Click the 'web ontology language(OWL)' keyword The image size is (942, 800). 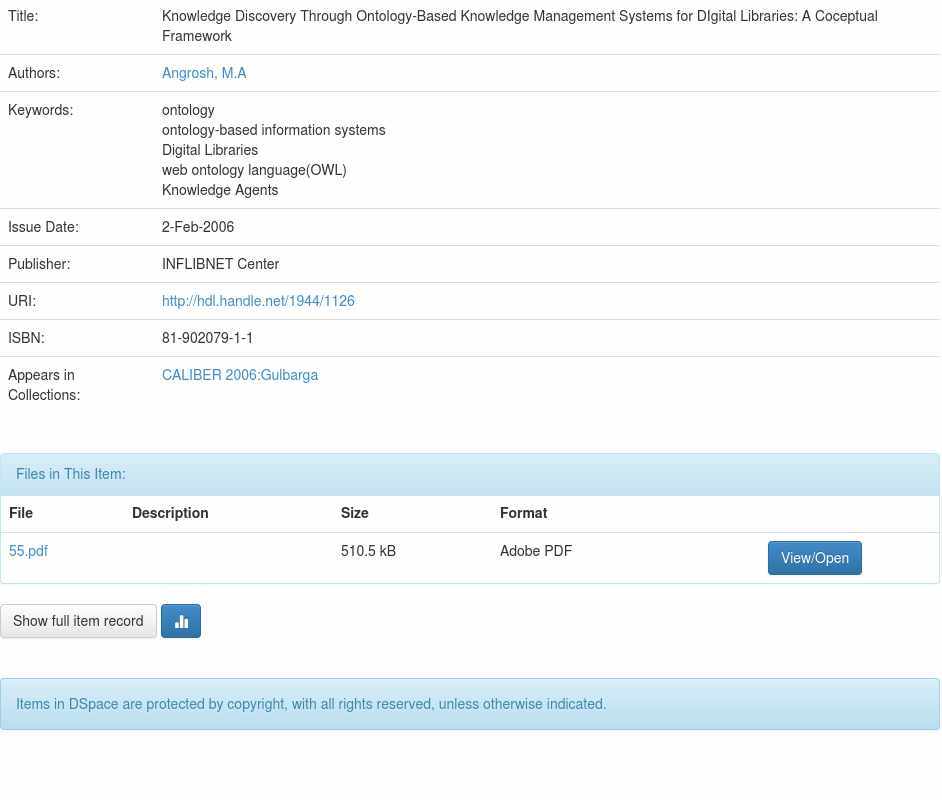254,170
